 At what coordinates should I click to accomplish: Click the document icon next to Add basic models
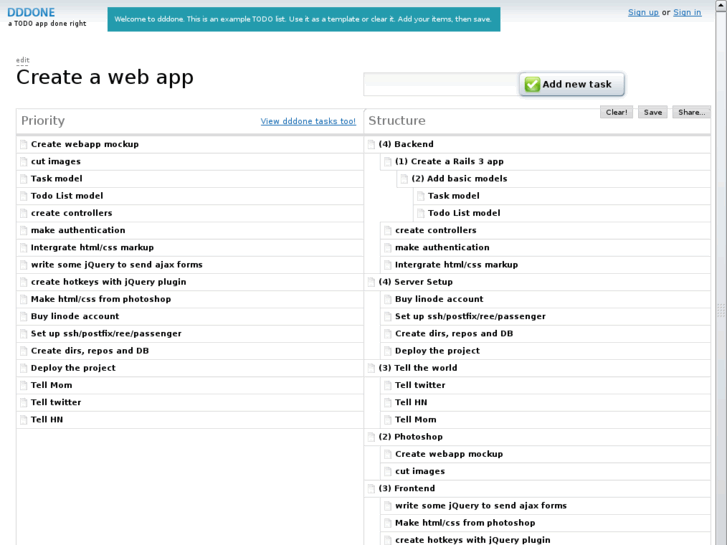404,179
